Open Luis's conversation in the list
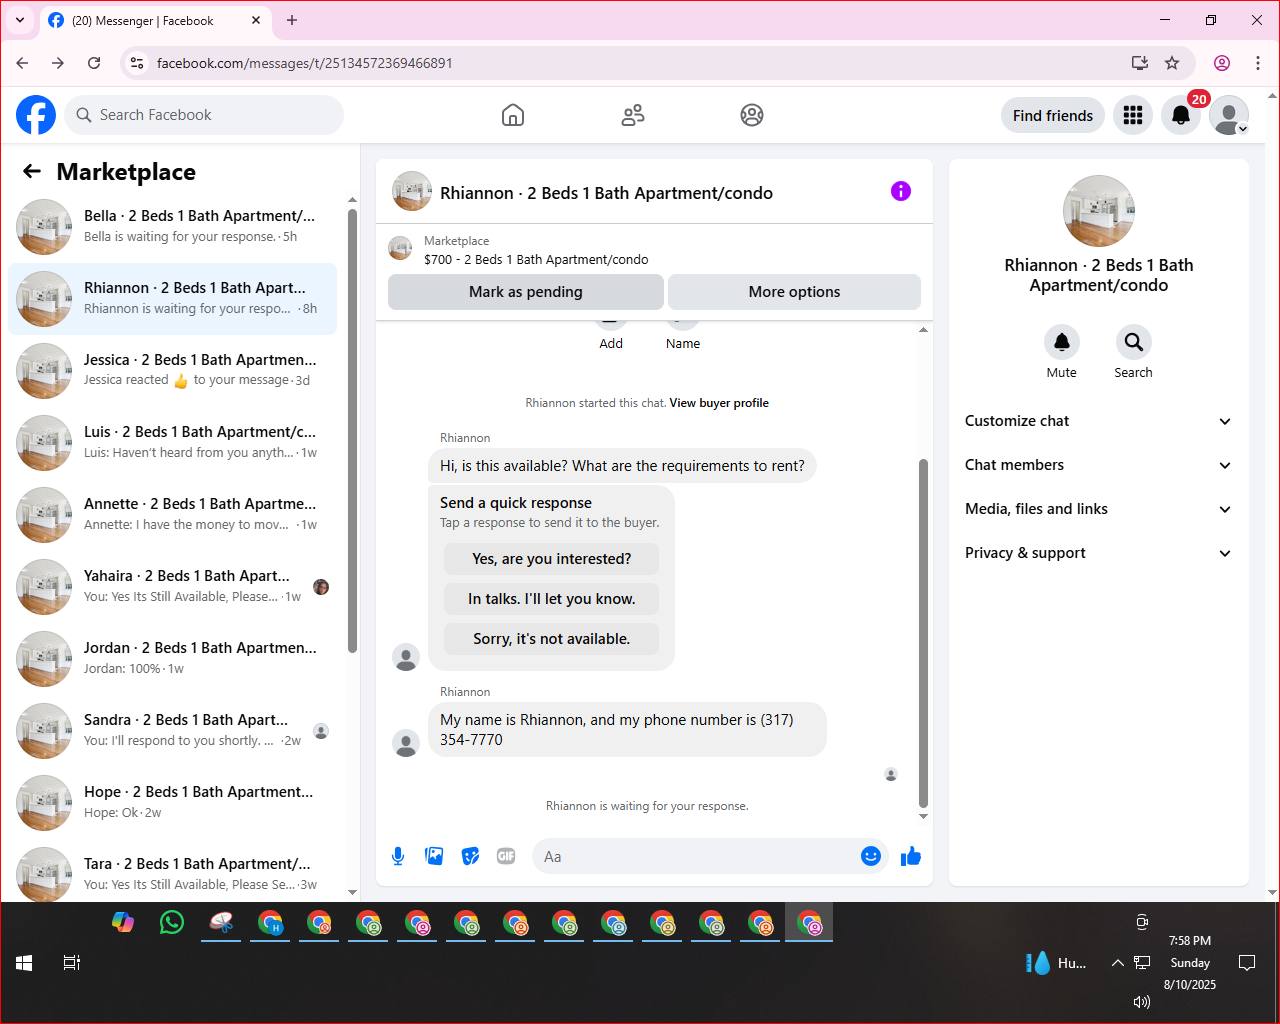The image size is (1280, 1024). [172, 443]
